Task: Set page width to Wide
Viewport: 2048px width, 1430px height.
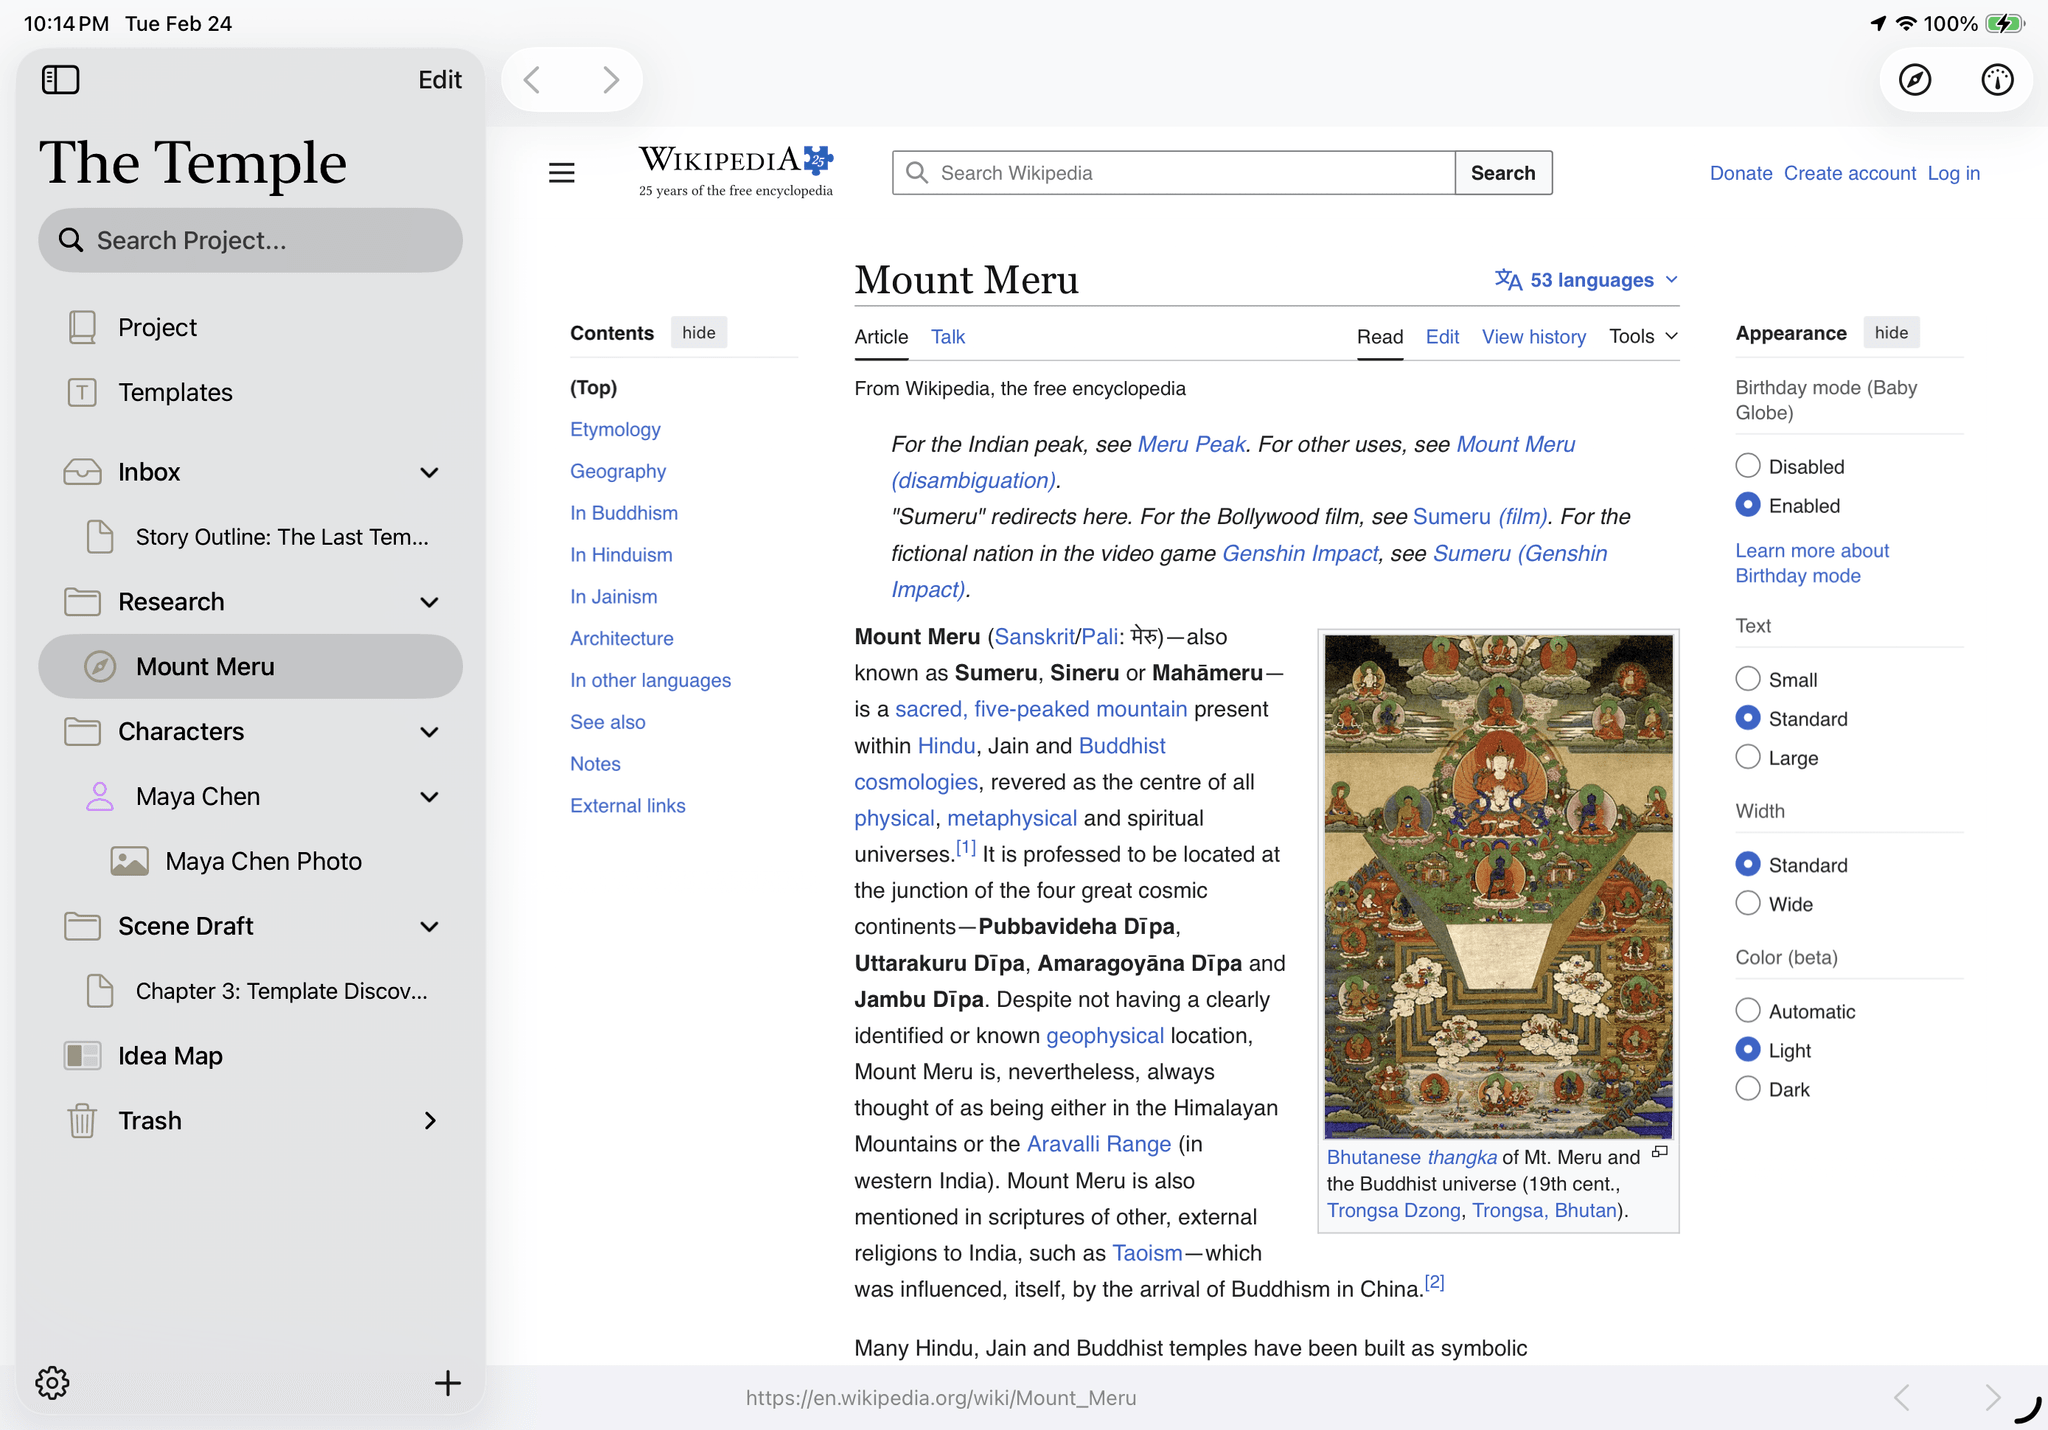Action: [1748, 903]
